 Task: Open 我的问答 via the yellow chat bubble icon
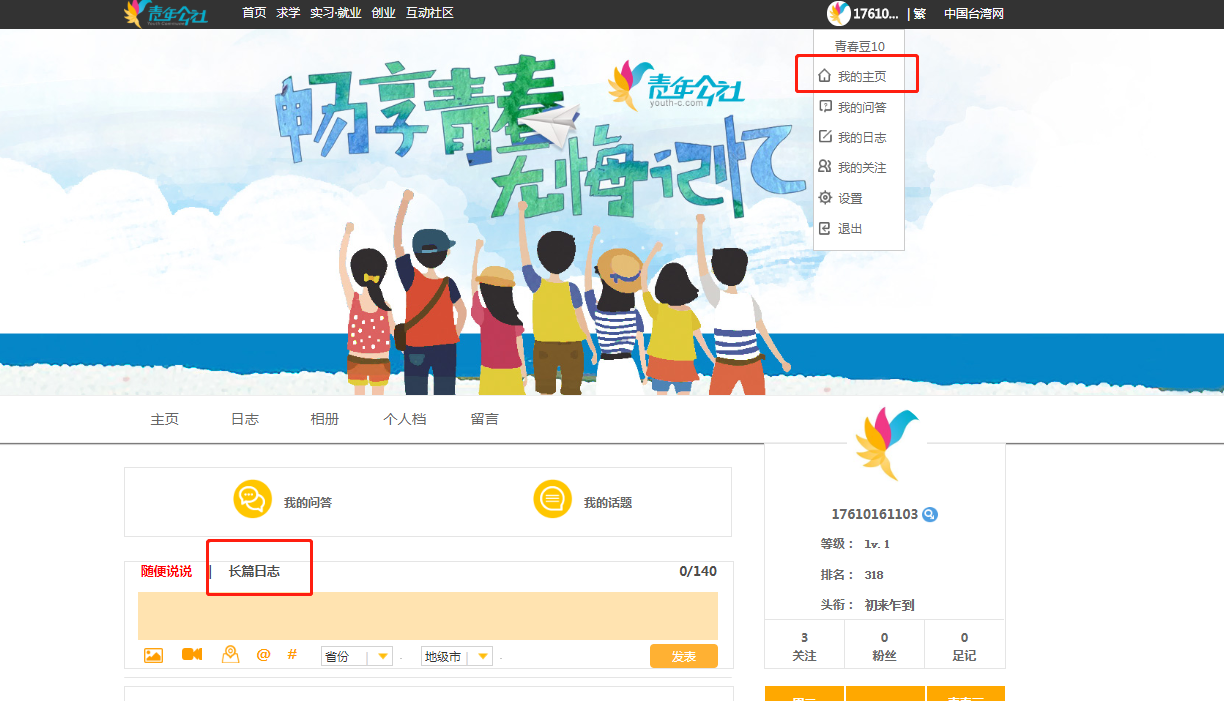[x=253, y=499]
